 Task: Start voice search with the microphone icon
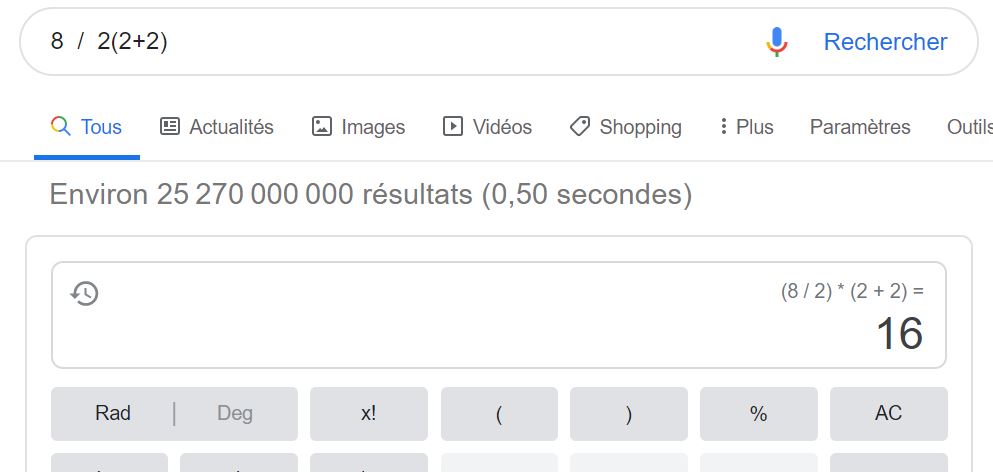777,42
